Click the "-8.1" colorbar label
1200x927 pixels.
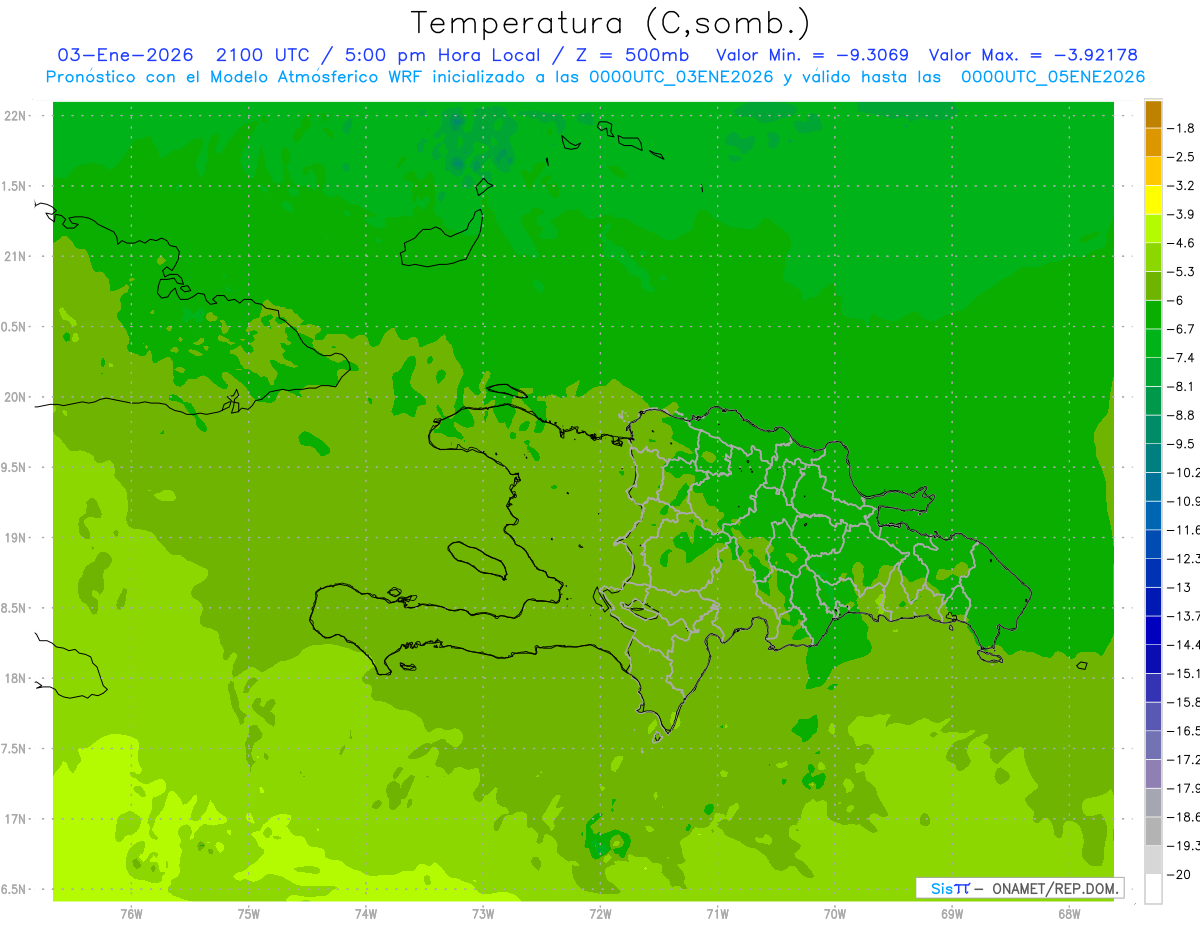click(1181, 386)
